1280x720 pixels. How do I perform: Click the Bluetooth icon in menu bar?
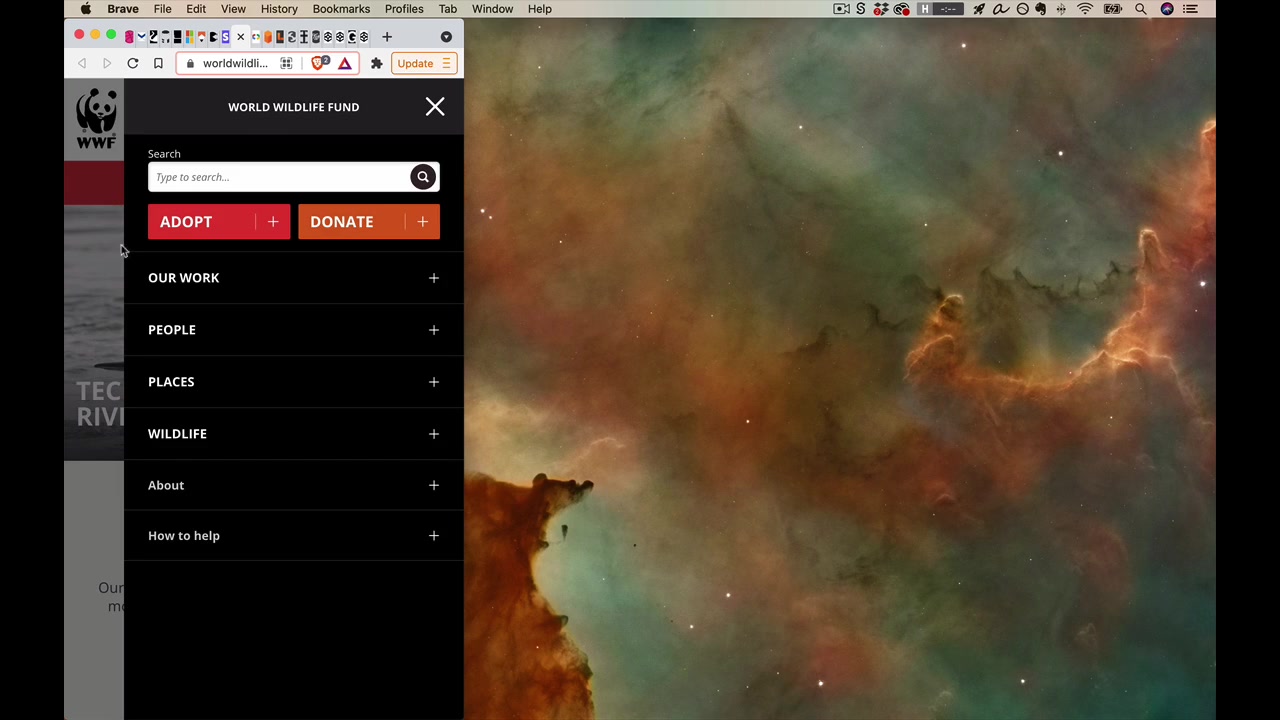point(1061,9)
